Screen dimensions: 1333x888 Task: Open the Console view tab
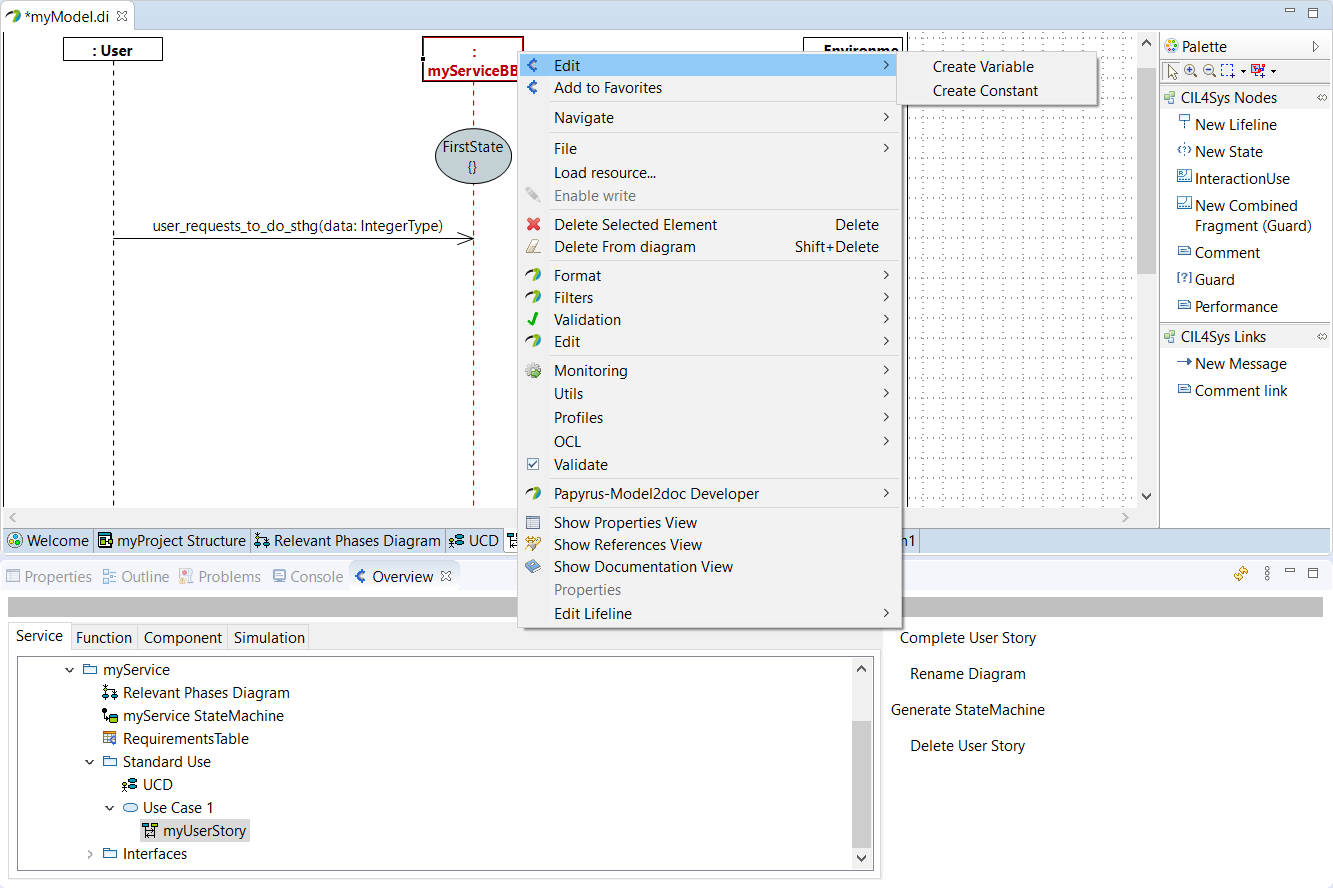308,577
